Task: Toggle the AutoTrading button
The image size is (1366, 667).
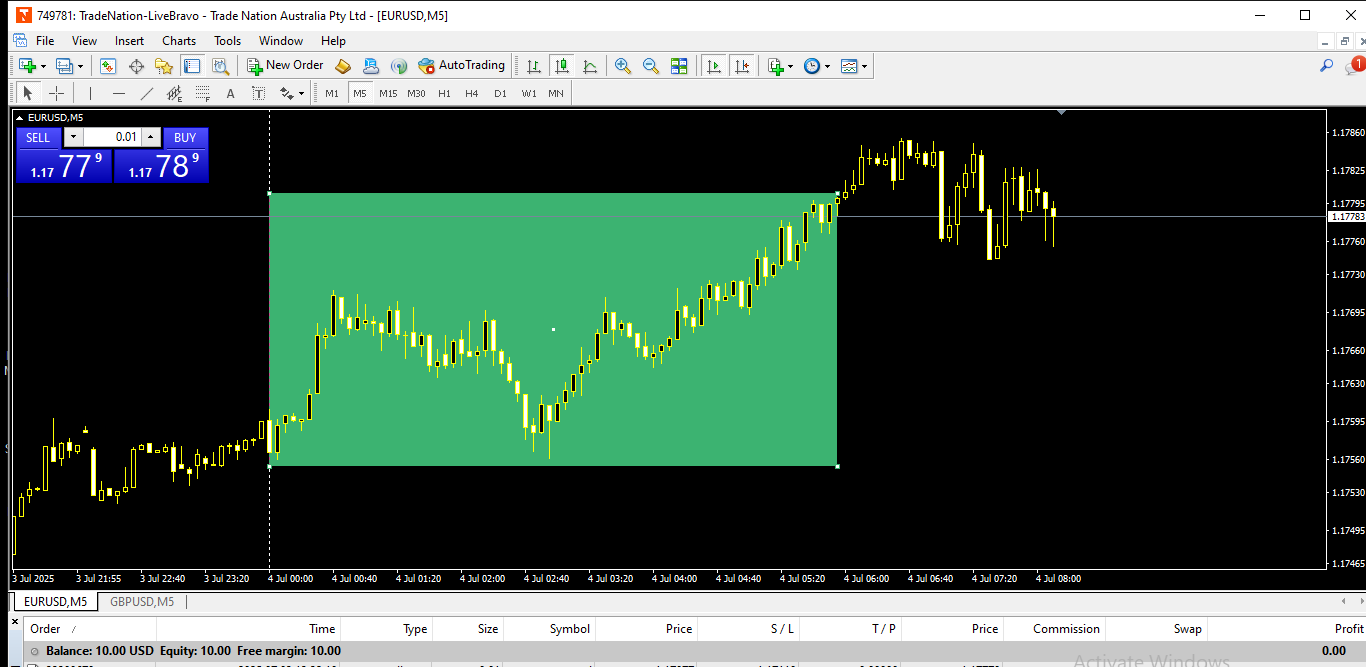Action: click(x=462, y=66)
